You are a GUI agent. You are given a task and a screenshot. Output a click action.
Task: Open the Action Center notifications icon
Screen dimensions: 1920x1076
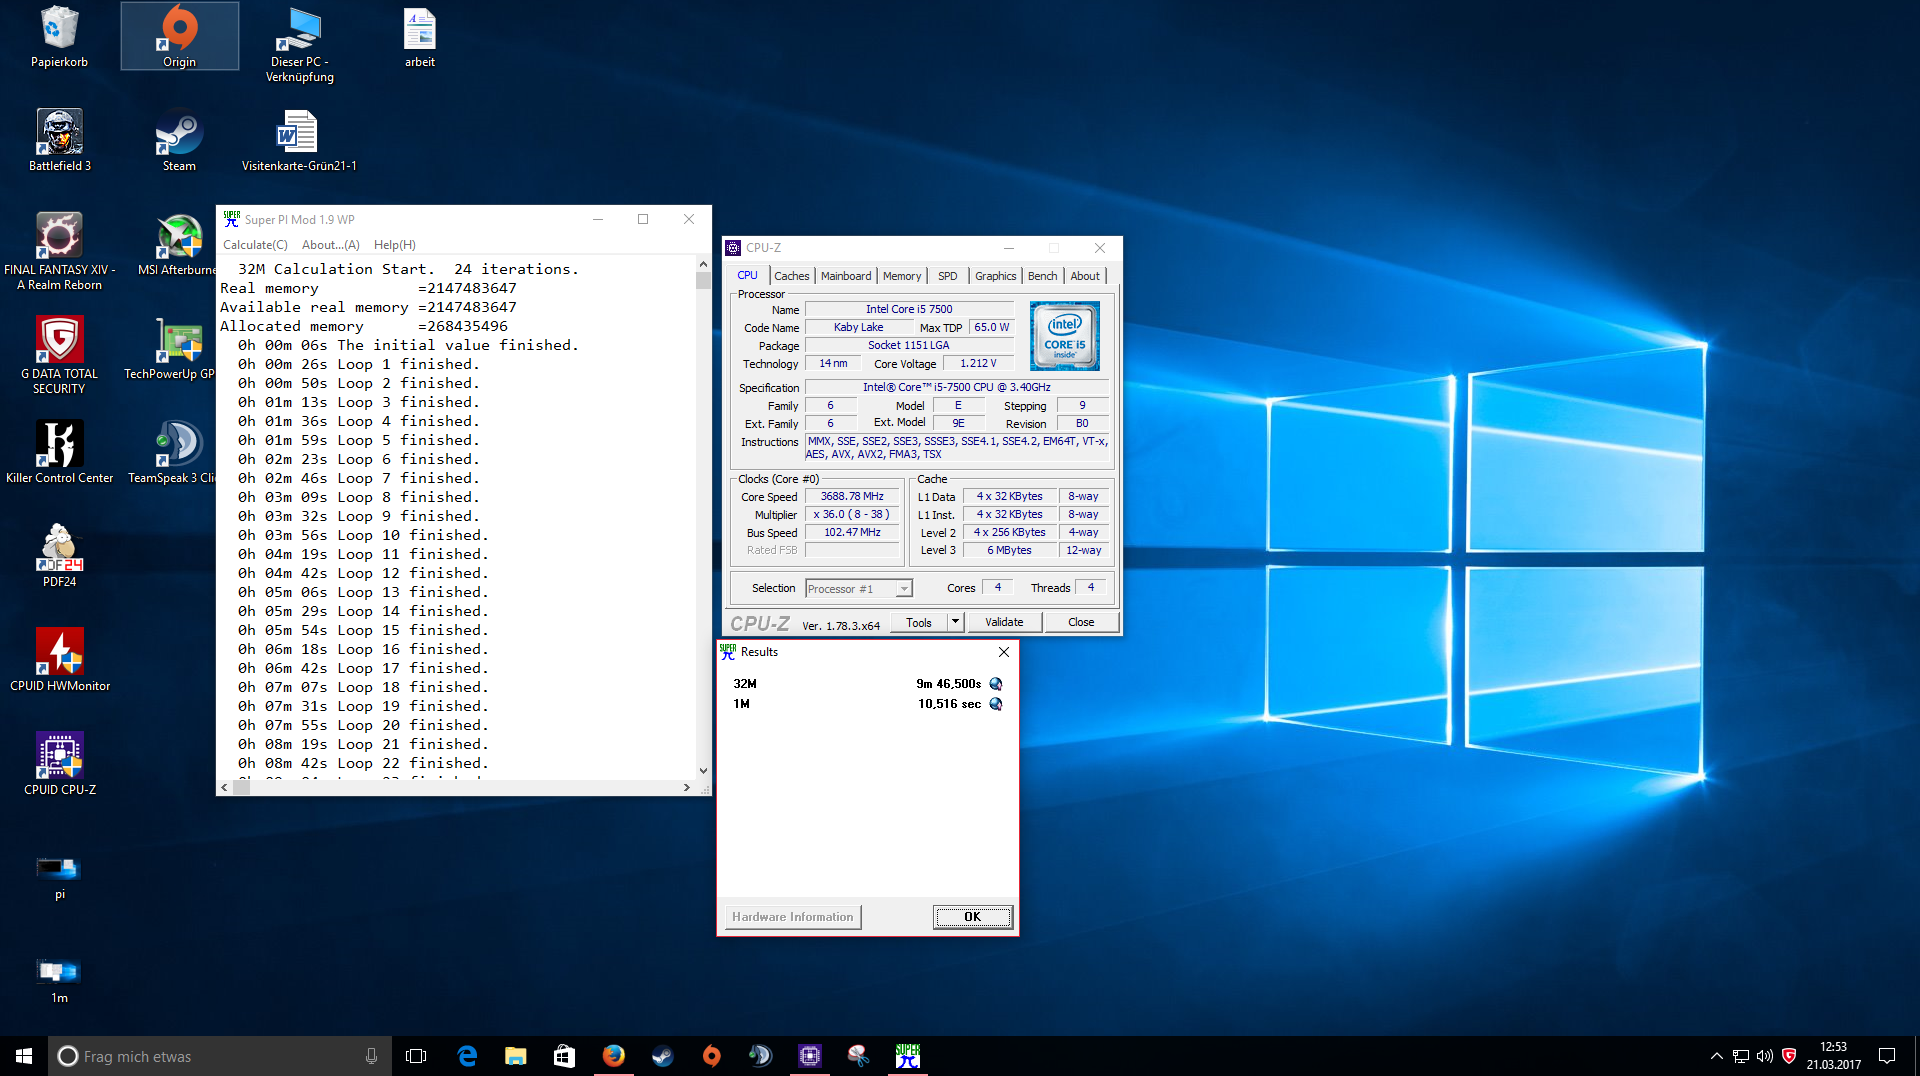tap(1887, 1056)
